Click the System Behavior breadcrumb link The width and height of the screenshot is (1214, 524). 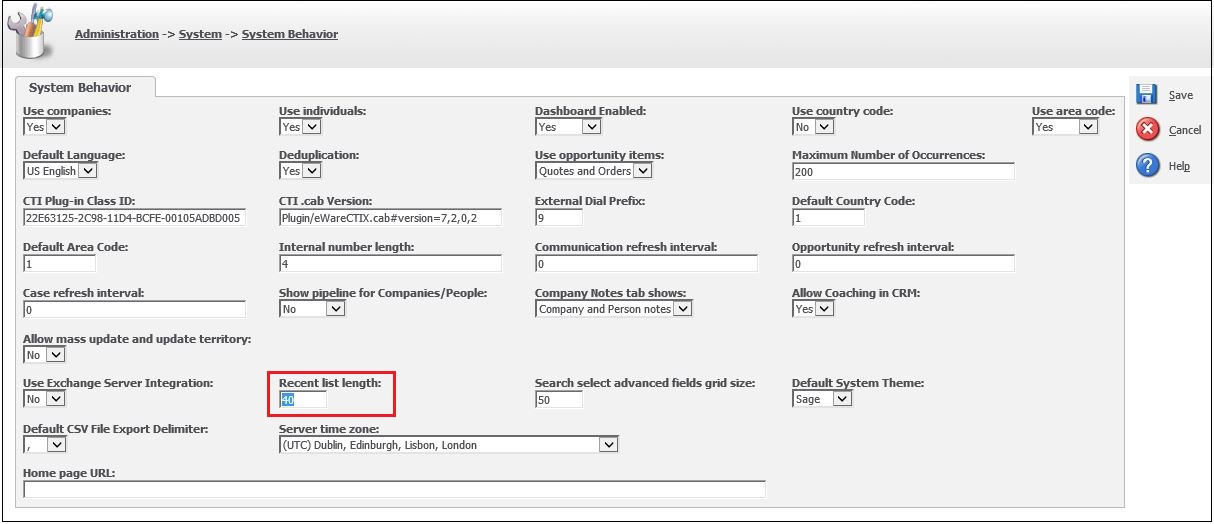pyautogui.click(x=290, y=34)
